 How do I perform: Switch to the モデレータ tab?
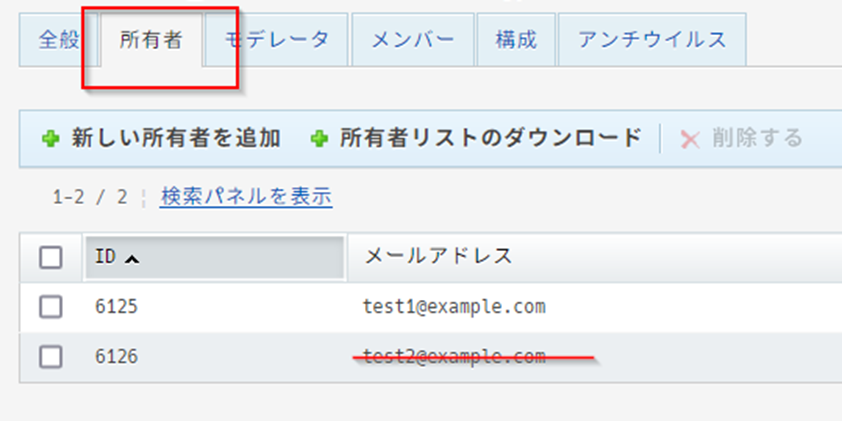[276, 40]
